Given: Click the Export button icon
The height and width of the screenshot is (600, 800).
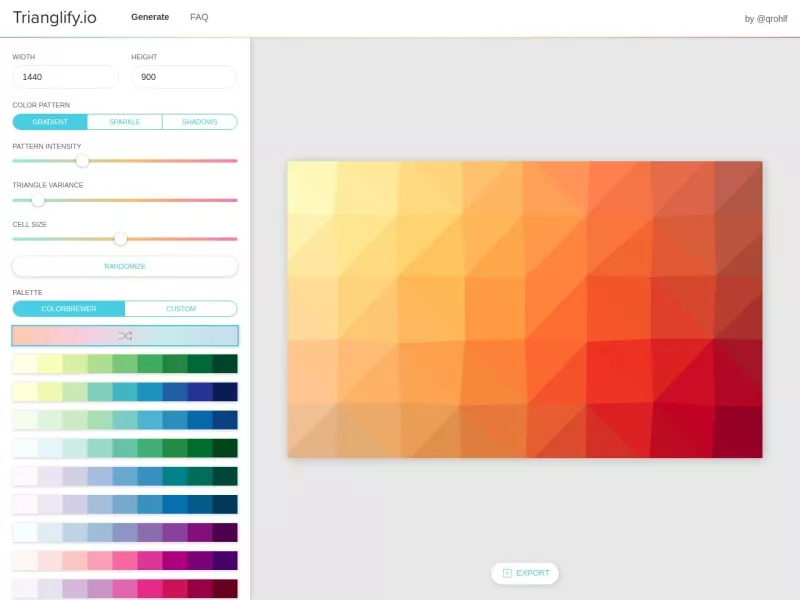Looking at the screenshot, I should pos(507,573).
